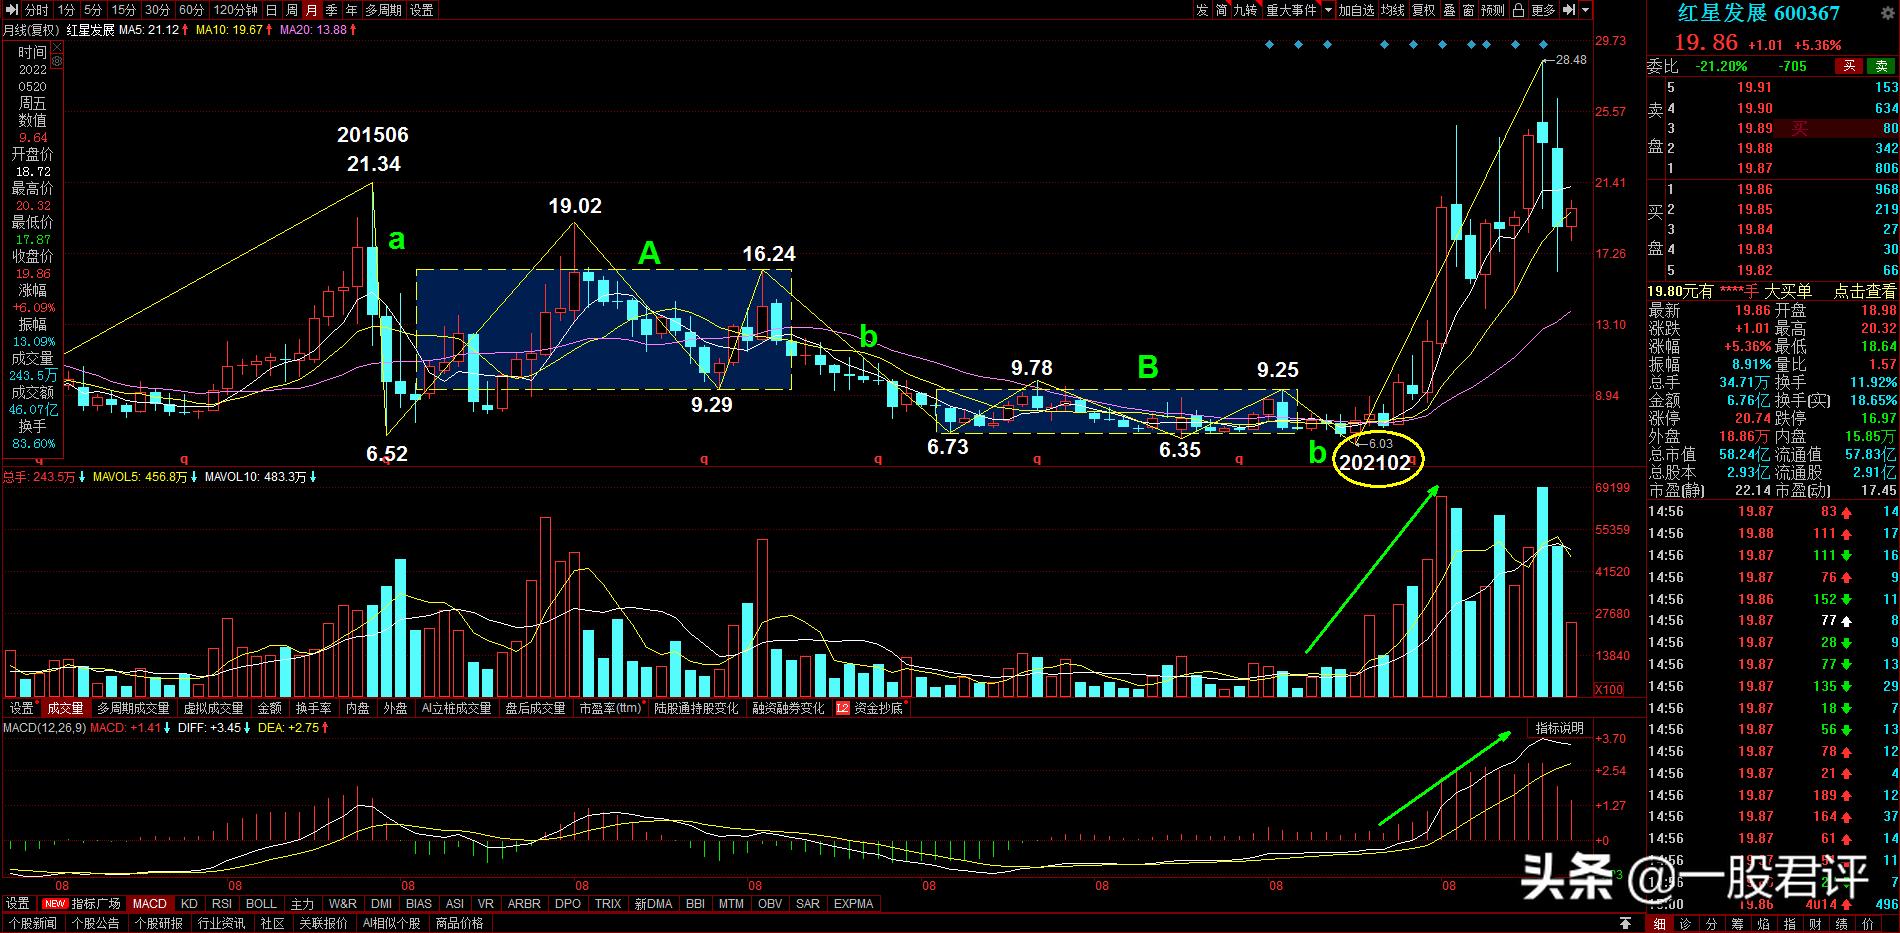Viewport: 1900px width, 933px height.
Task: Switch to the 分时 intraday period
Action: [36, 10]
